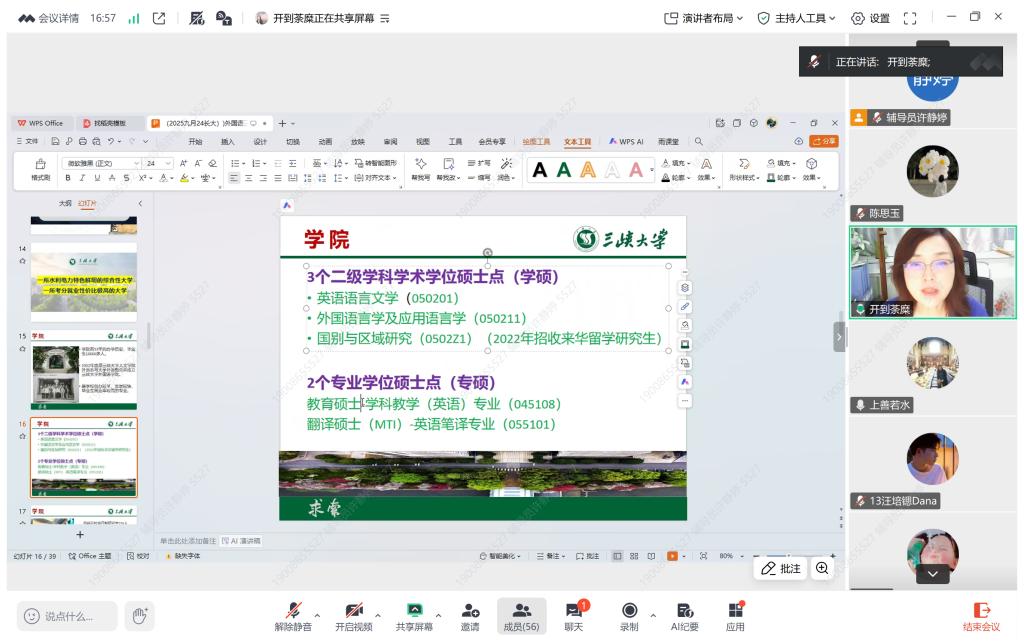Screen dimensions: 1024x642
Task: Click the raise hand icon beside the chat box
Action: coord(141,616)
